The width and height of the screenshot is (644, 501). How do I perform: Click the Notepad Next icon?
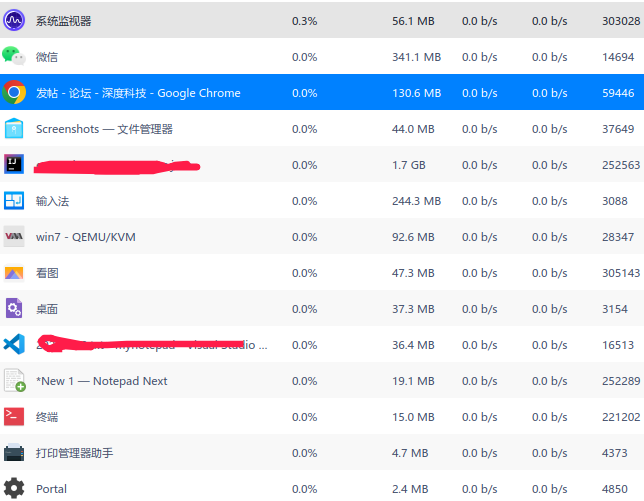14,381
